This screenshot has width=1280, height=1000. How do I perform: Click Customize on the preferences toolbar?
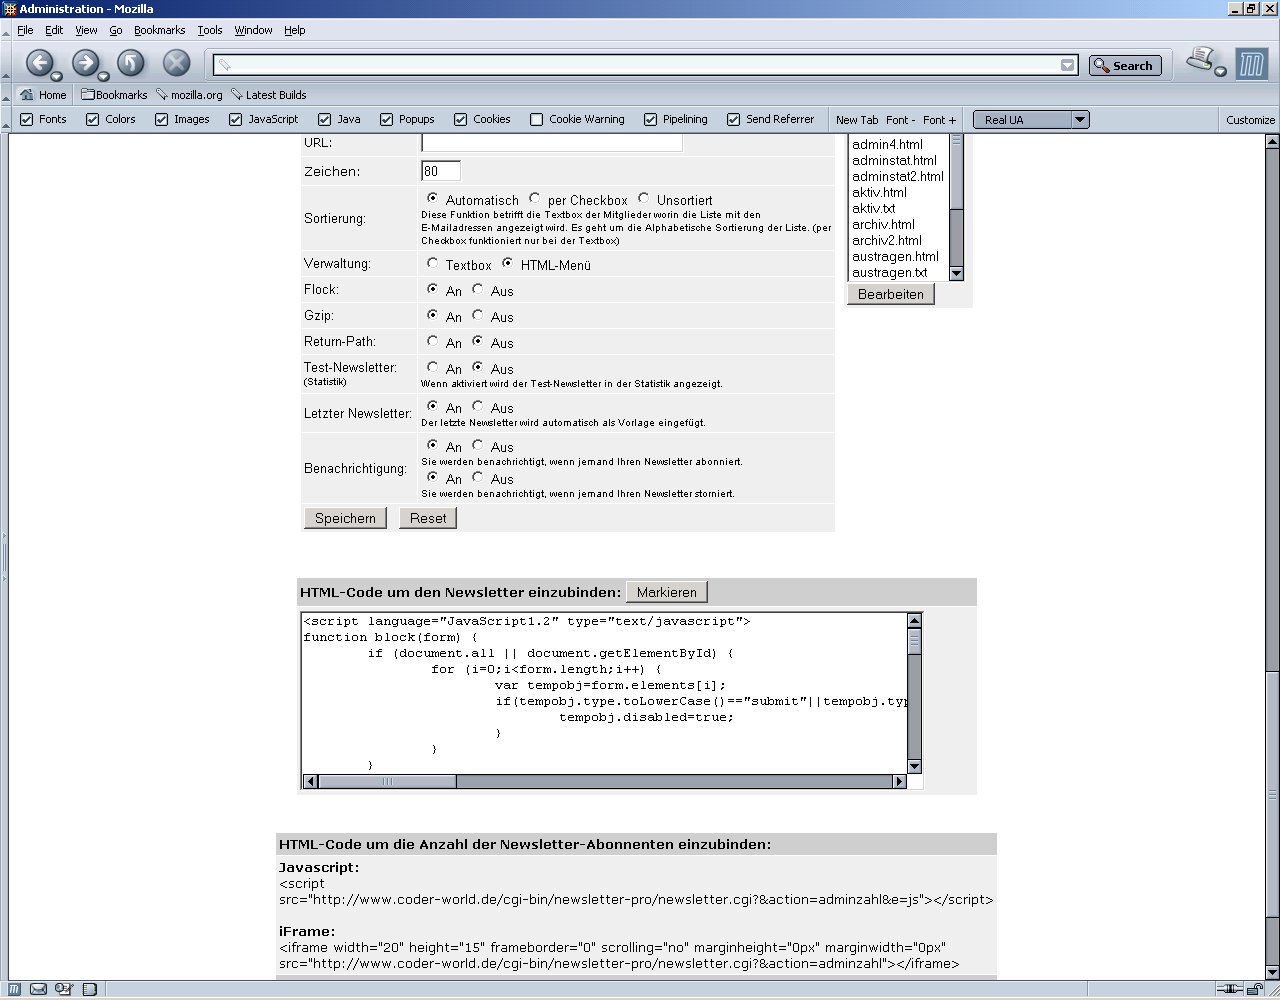[x=1250, y=120]
